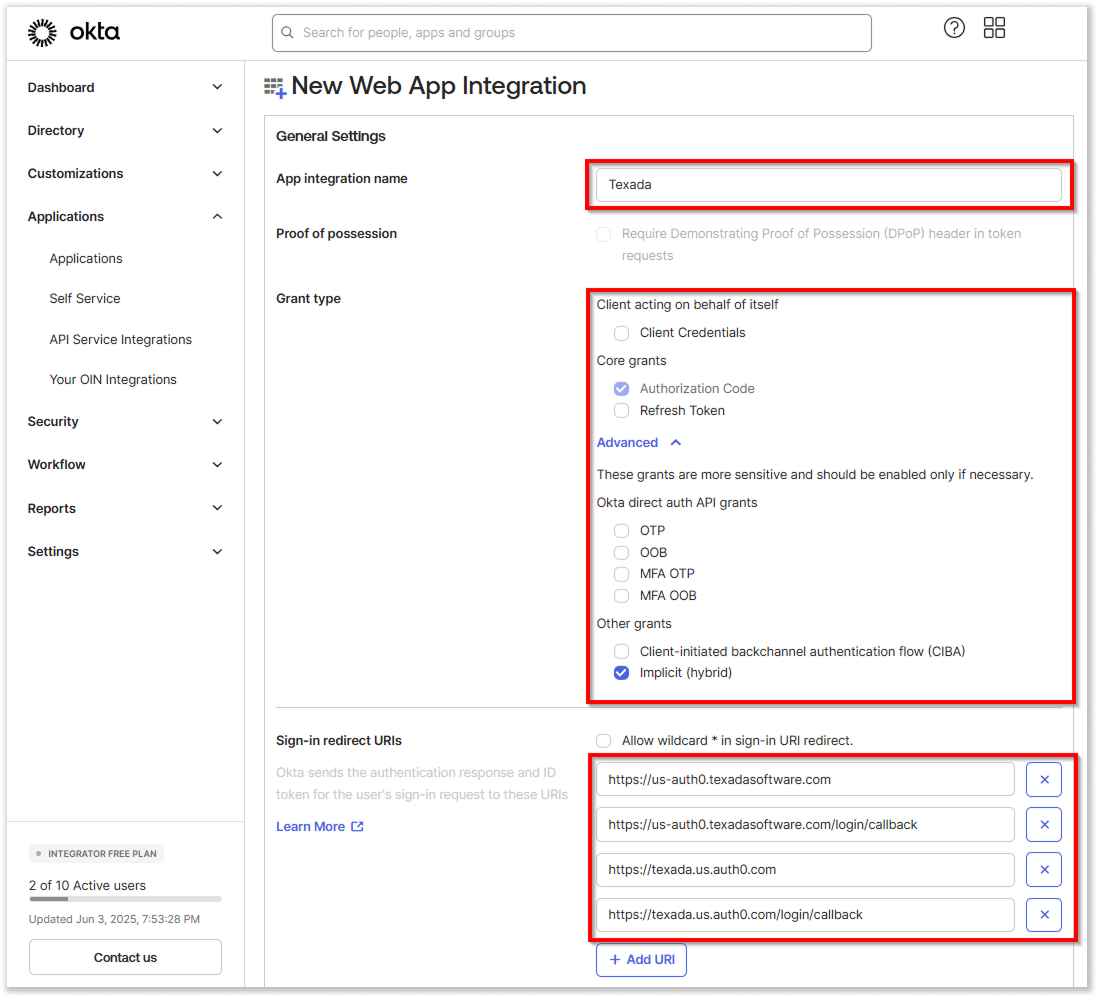Edit the https://texada.us.auth0.com URI field
The height and width of the screenshot is (998, 1098).
[x=805, y=869]
